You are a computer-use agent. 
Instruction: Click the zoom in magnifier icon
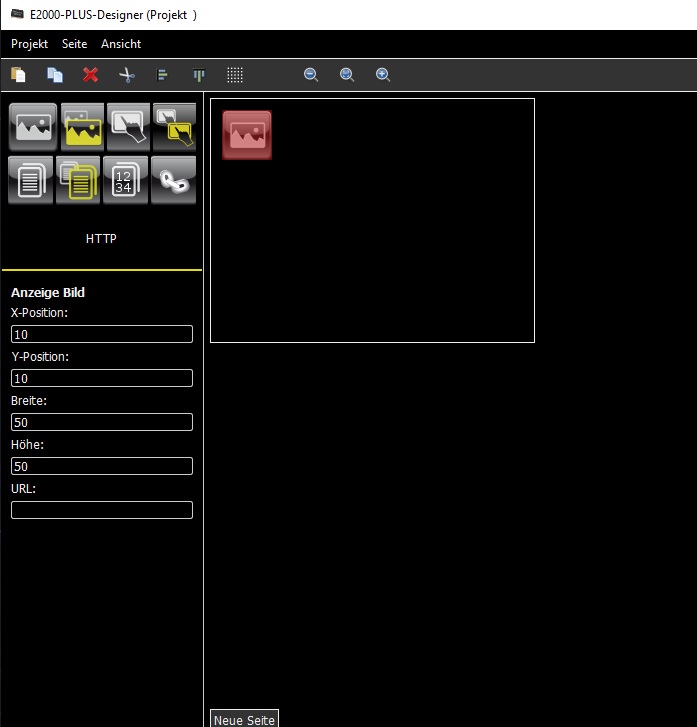click(x=383, y=75)
